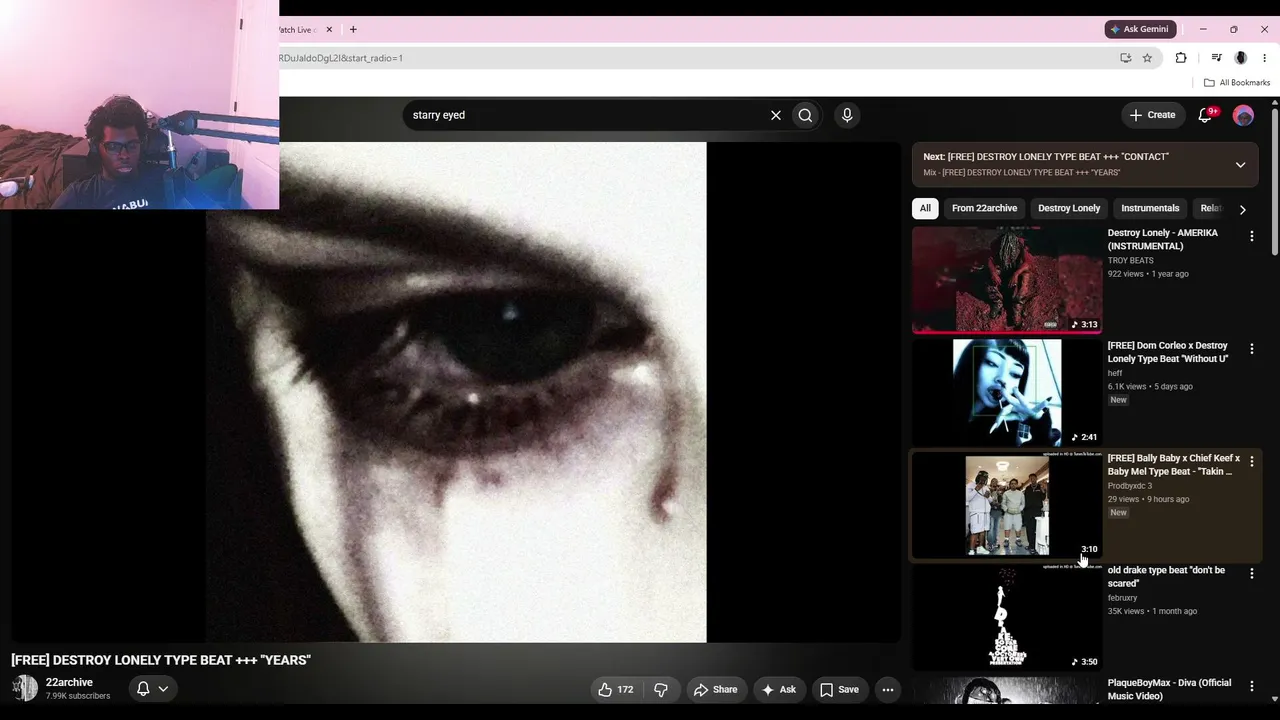The height and width of the screenshot is (720, 1280).
Task: Open the Dom Corleo 'Without U' thumbnail
Action: 1007,392
